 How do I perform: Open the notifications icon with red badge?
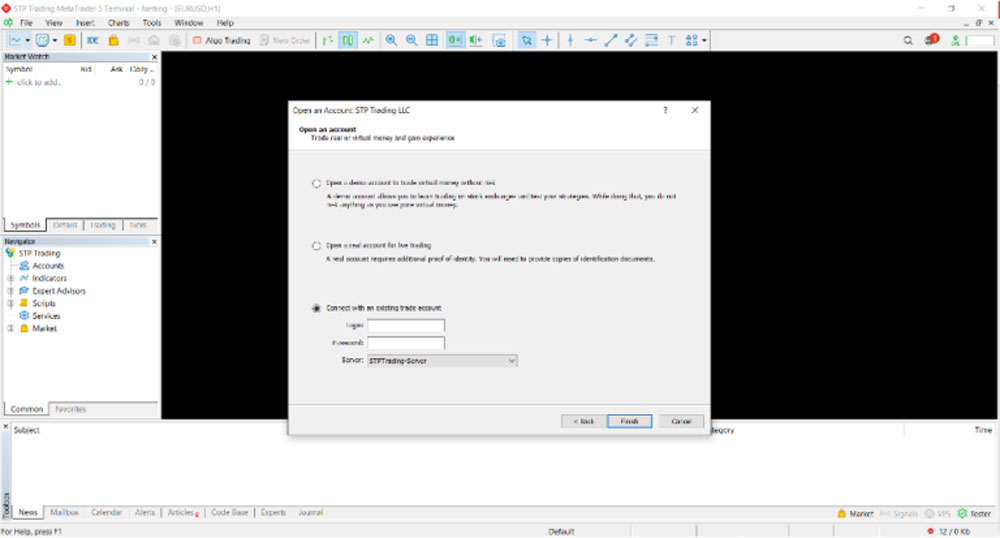[x=931, y=40]
